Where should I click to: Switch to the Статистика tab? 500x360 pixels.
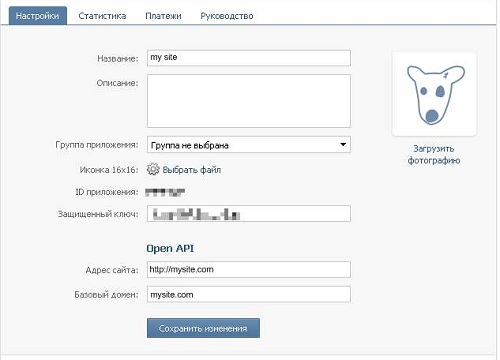102,16
